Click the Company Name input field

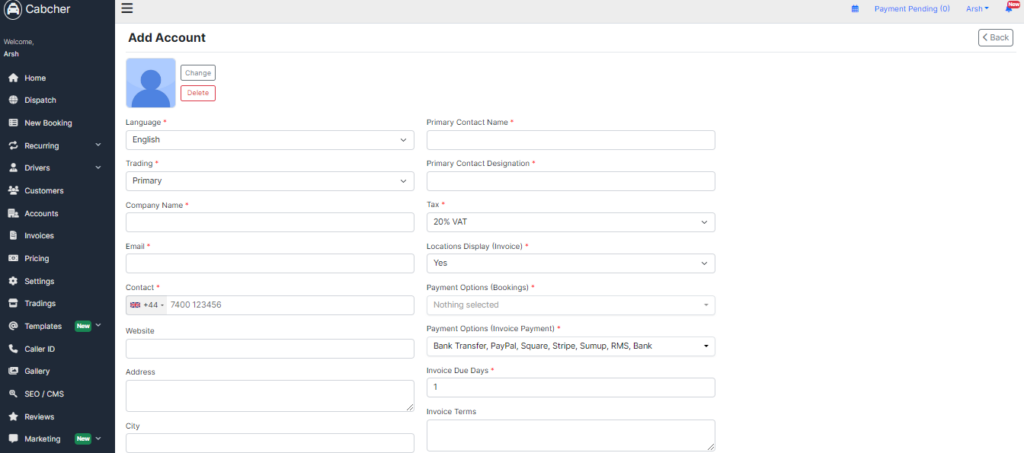(270, 222)
